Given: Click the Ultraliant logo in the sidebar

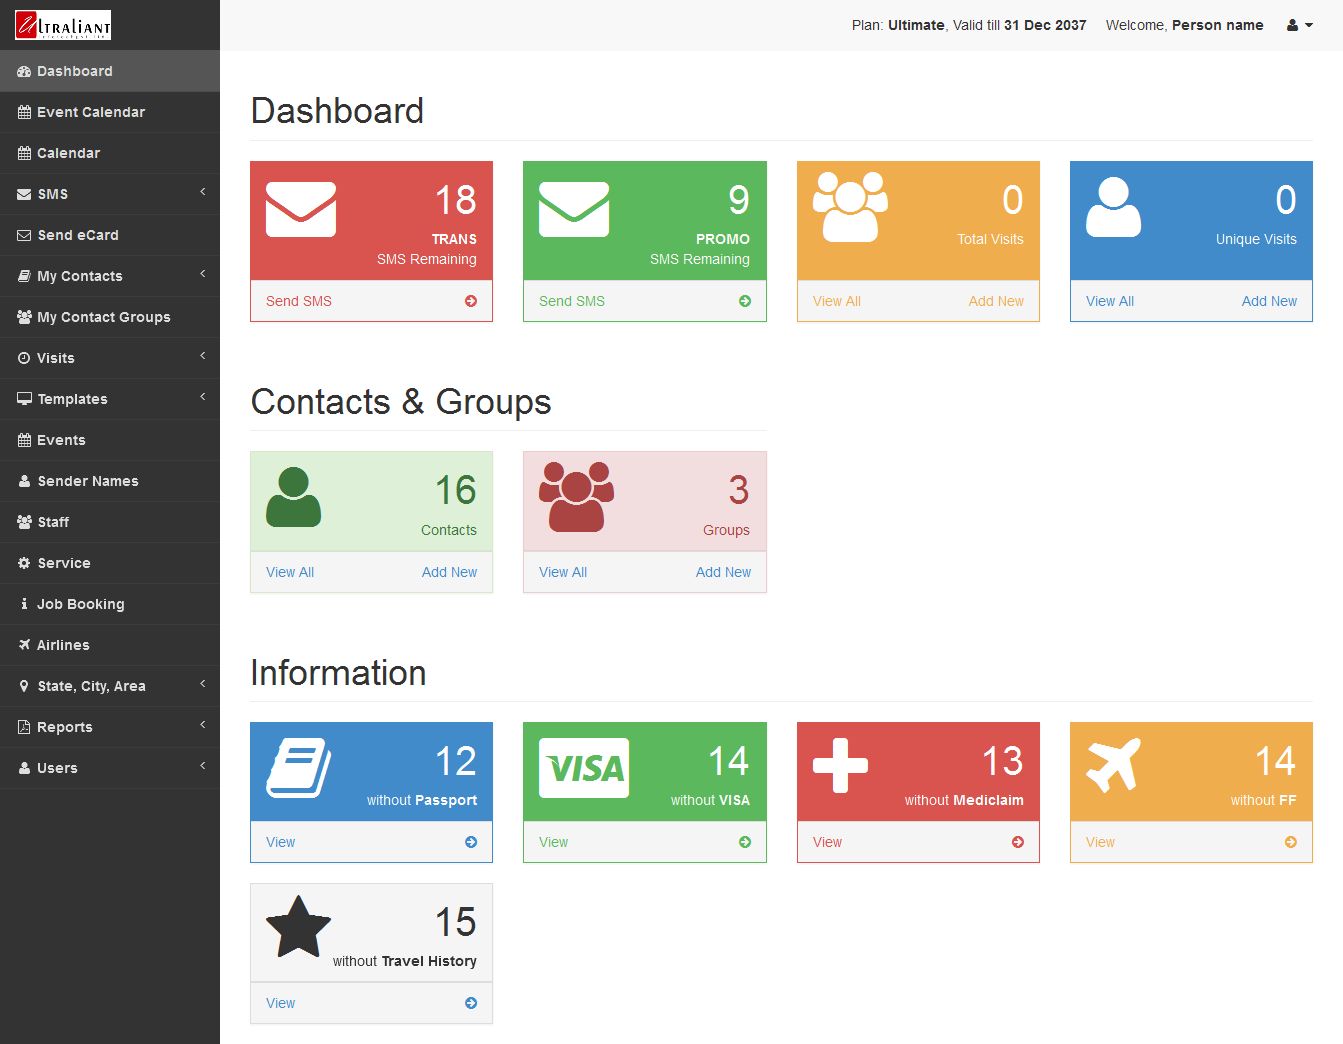Looking at the screenshot, I should point(63,25).
